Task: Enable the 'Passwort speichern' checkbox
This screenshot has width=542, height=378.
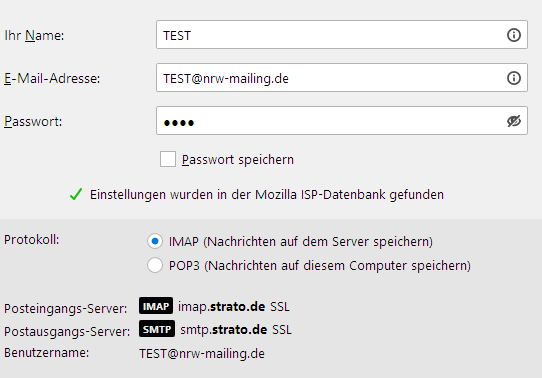Action: 168,159
